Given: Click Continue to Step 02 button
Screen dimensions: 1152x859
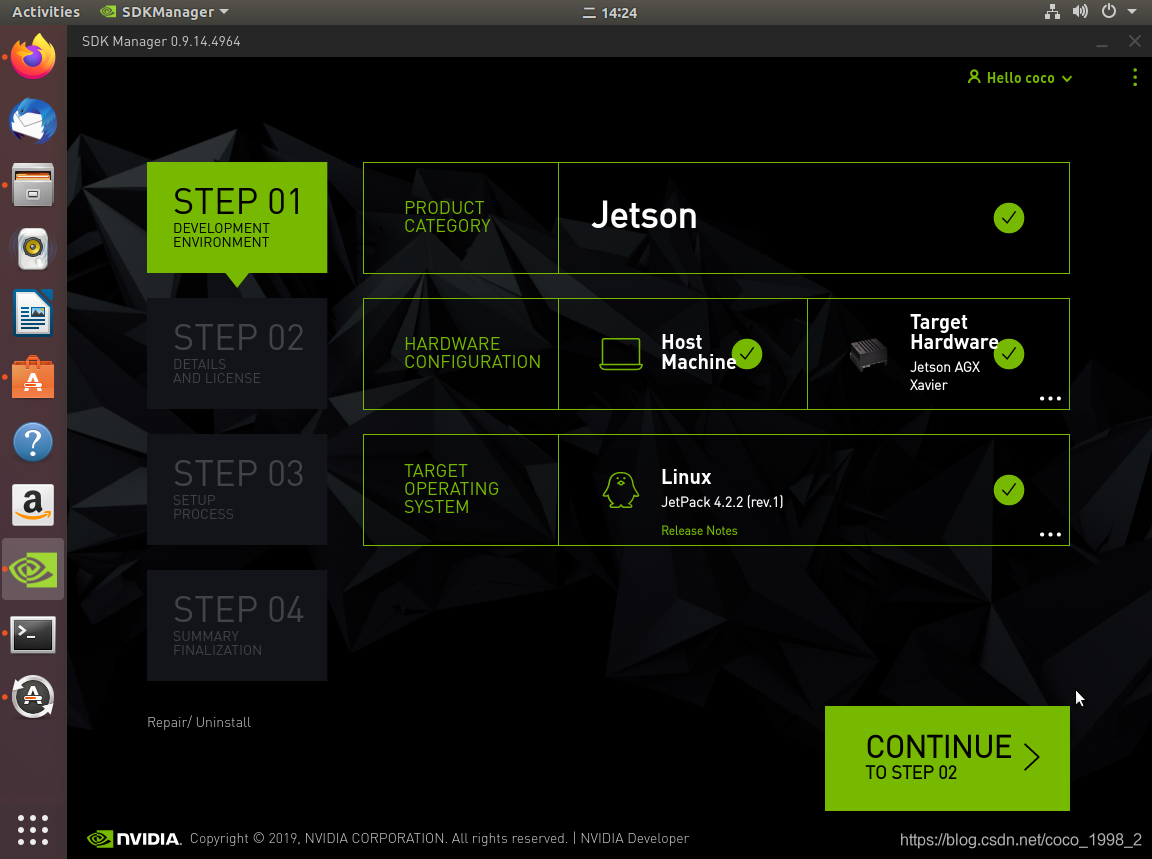Looking at the screenshot, I should tap(947, 758).
